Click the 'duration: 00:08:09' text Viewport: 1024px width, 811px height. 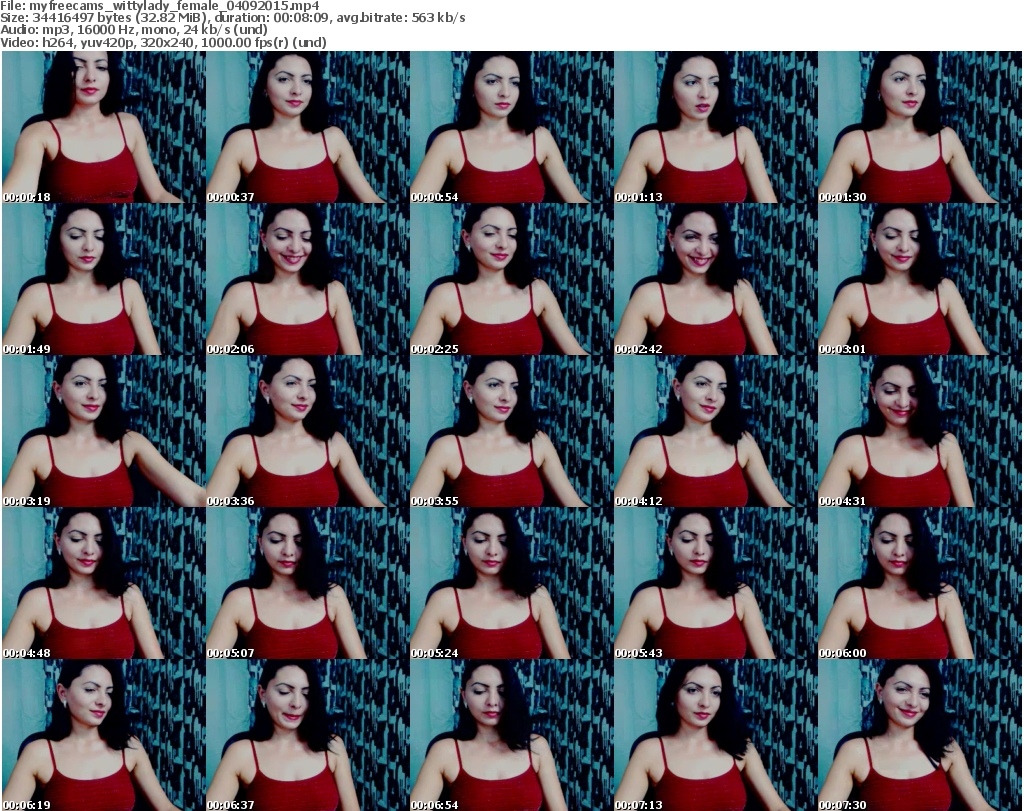pyautogui.click(x=274, y=18)
